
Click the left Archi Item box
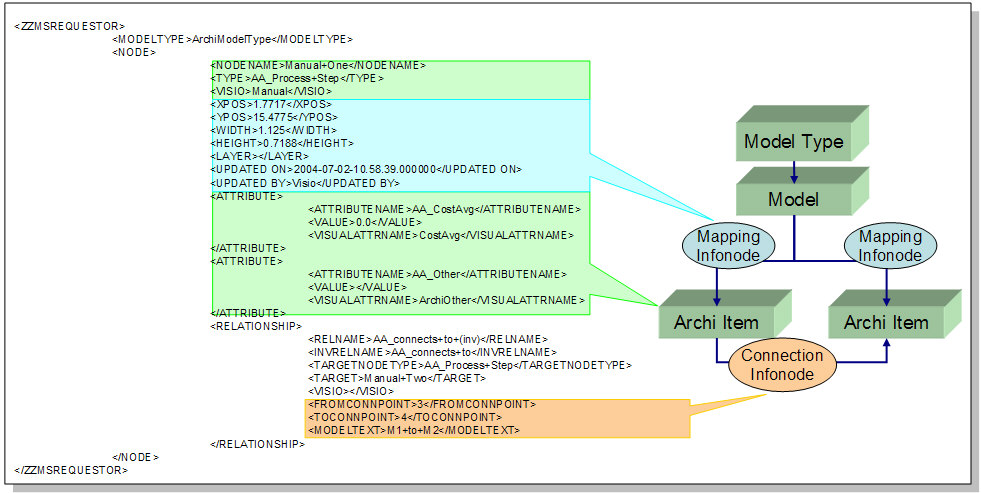715,322
